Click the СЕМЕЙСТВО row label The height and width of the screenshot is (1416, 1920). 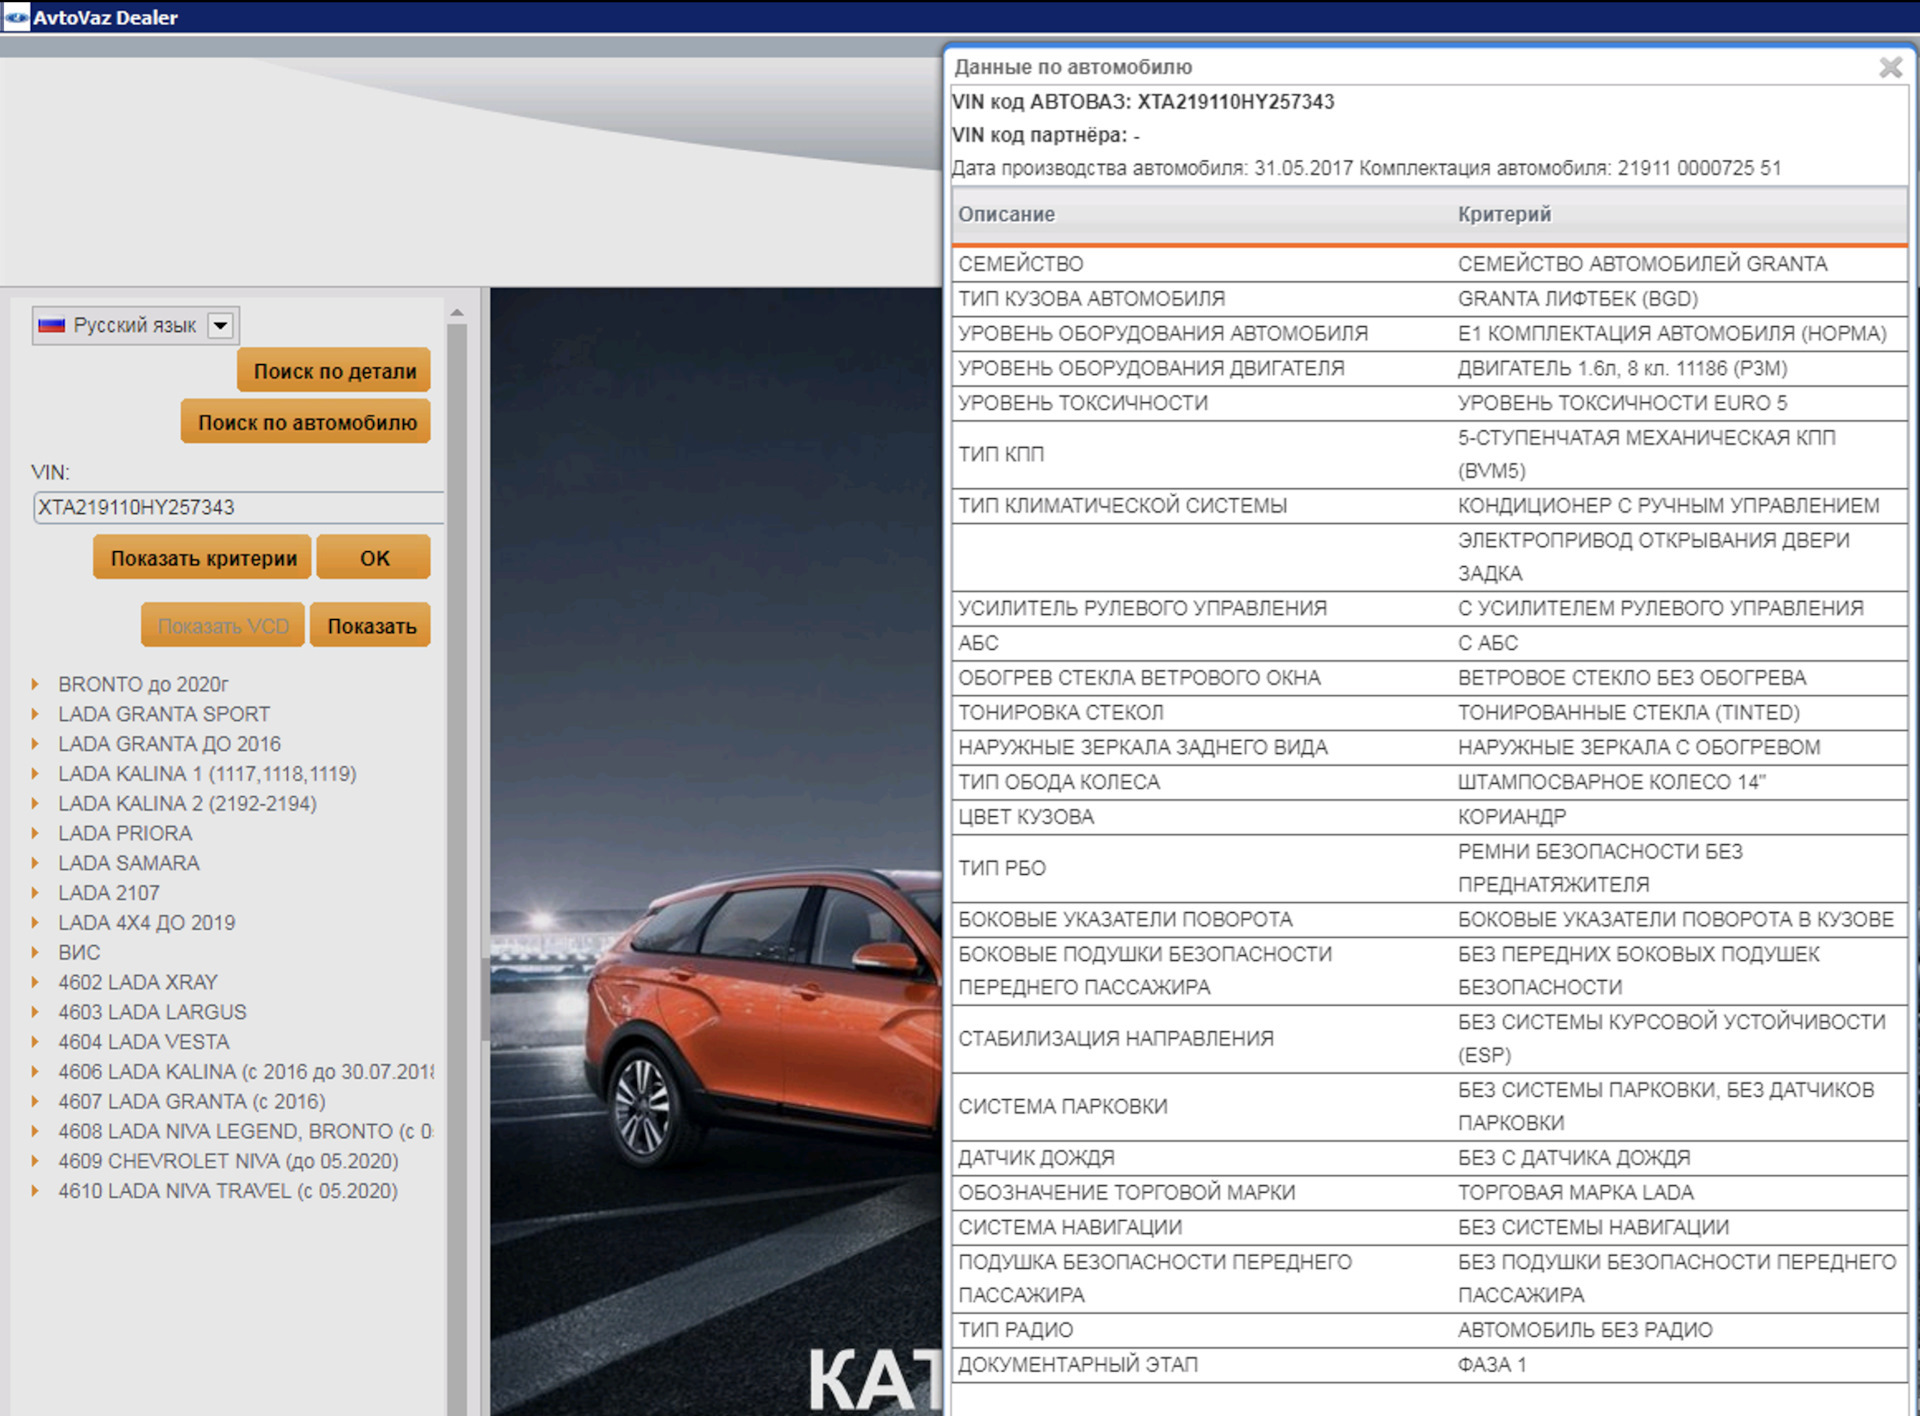[x=1021, y=264]
